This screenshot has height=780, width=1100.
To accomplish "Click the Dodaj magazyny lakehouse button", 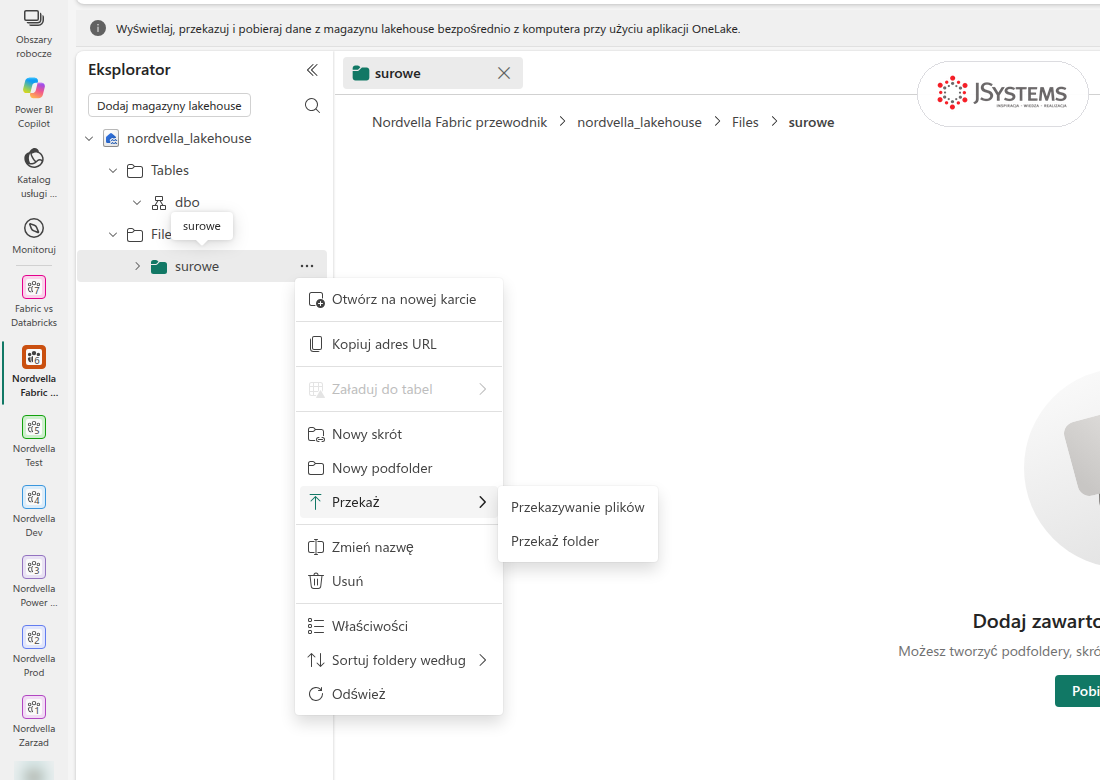I will point(169,105).
